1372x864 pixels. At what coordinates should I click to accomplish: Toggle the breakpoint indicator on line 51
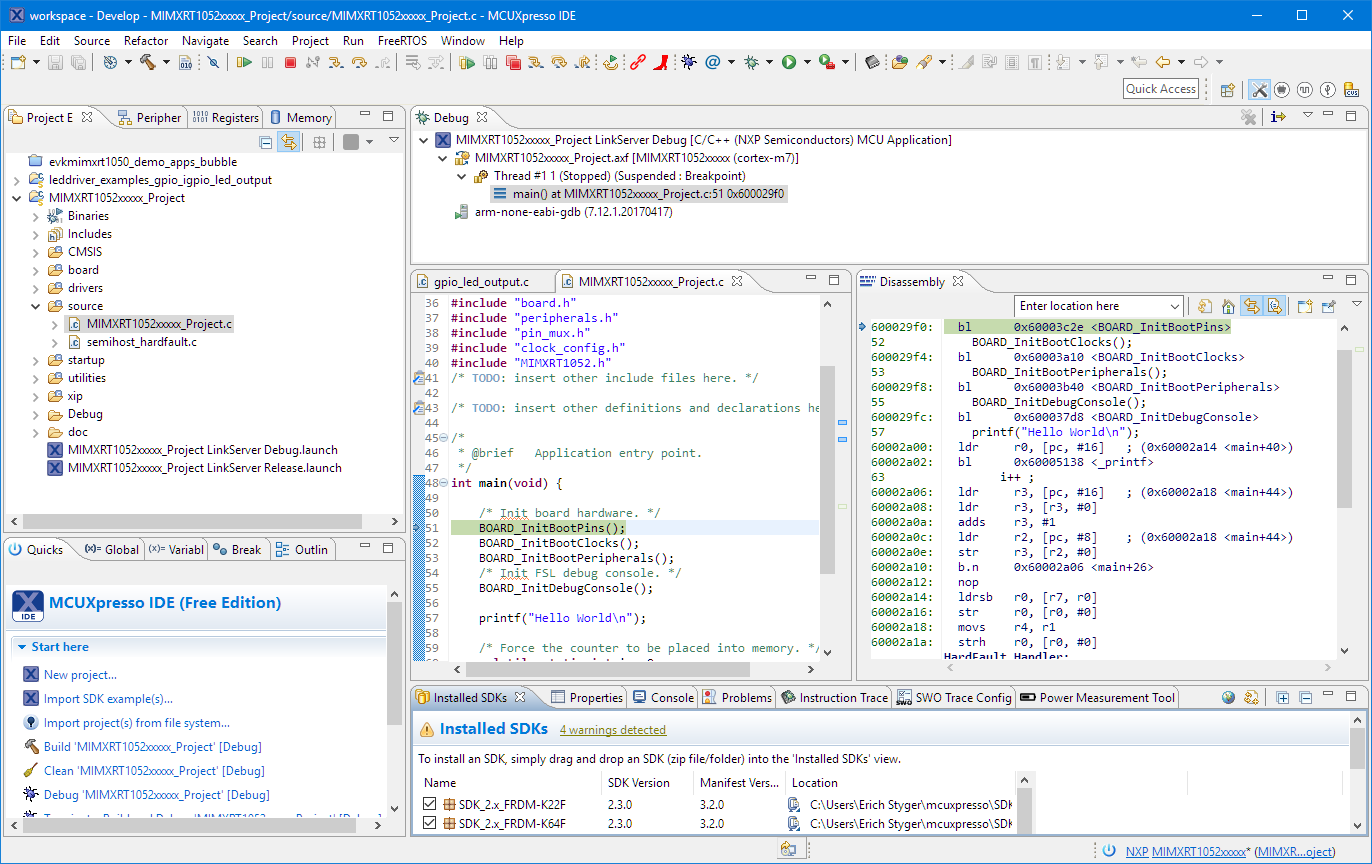click(418, 526)
